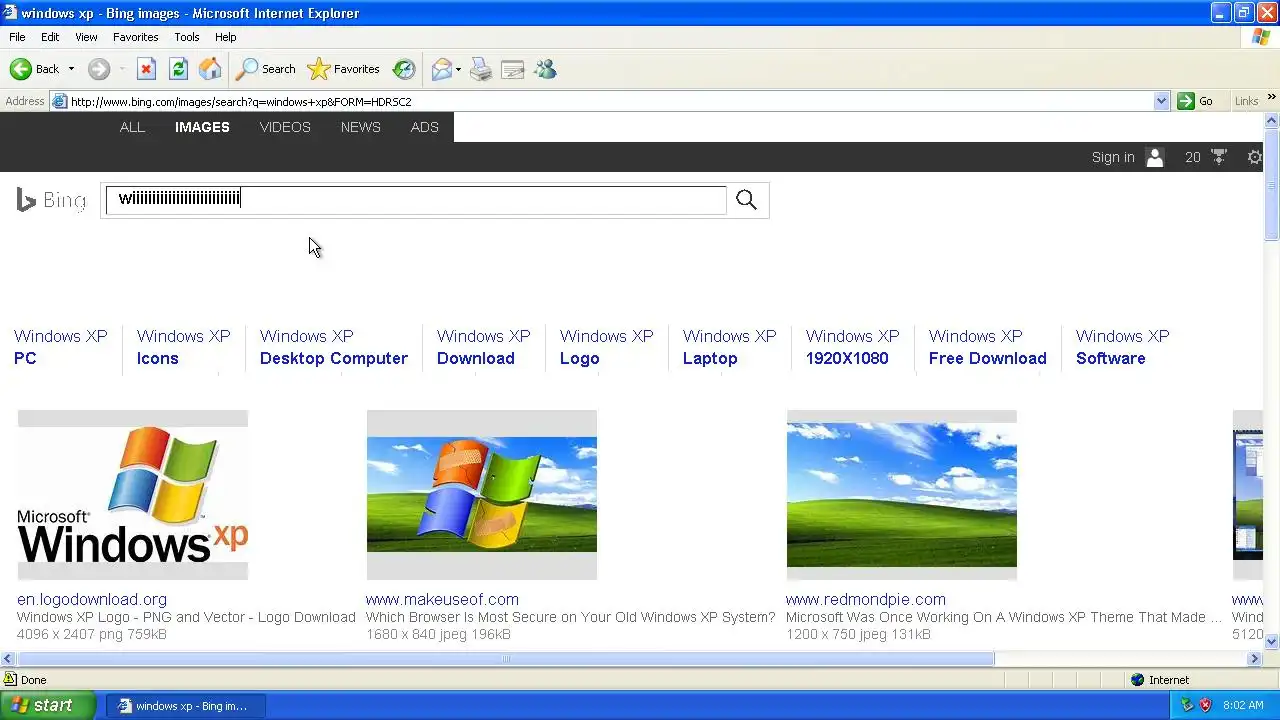Open the Mail dropdown arrow
Screen dimensions: 1280x720
458,69
